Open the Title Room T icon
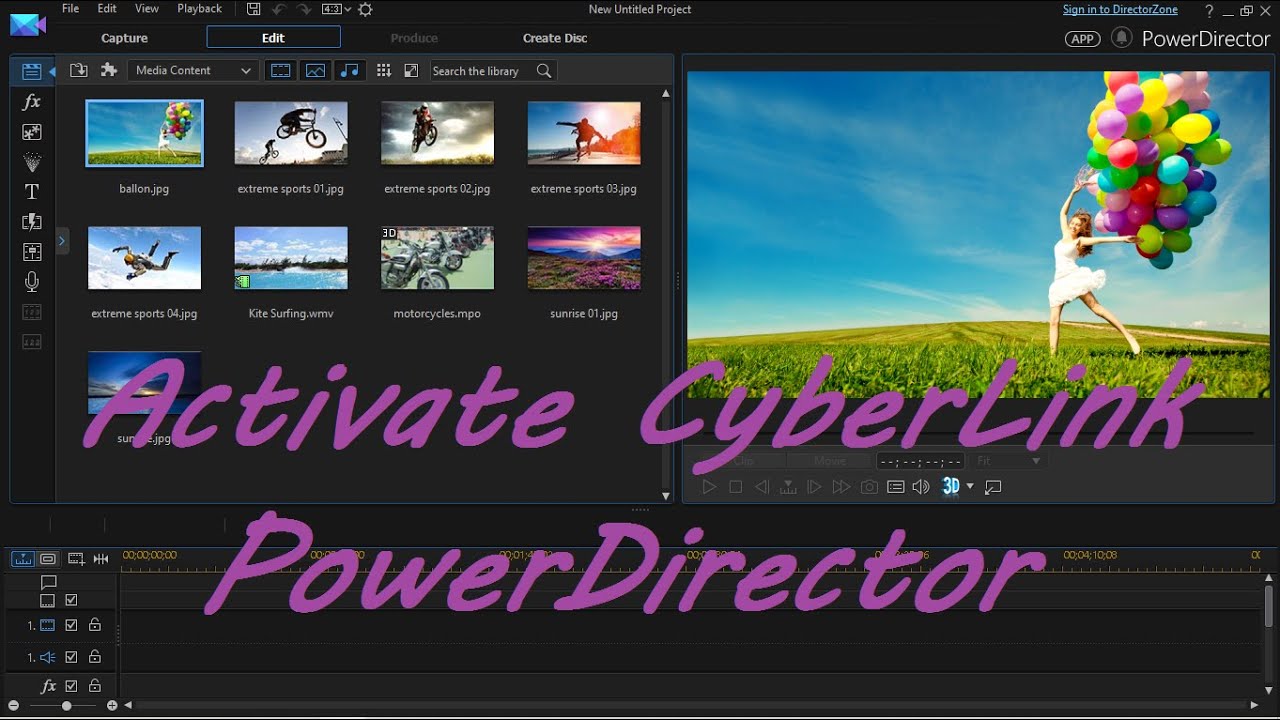 [32, 192]
